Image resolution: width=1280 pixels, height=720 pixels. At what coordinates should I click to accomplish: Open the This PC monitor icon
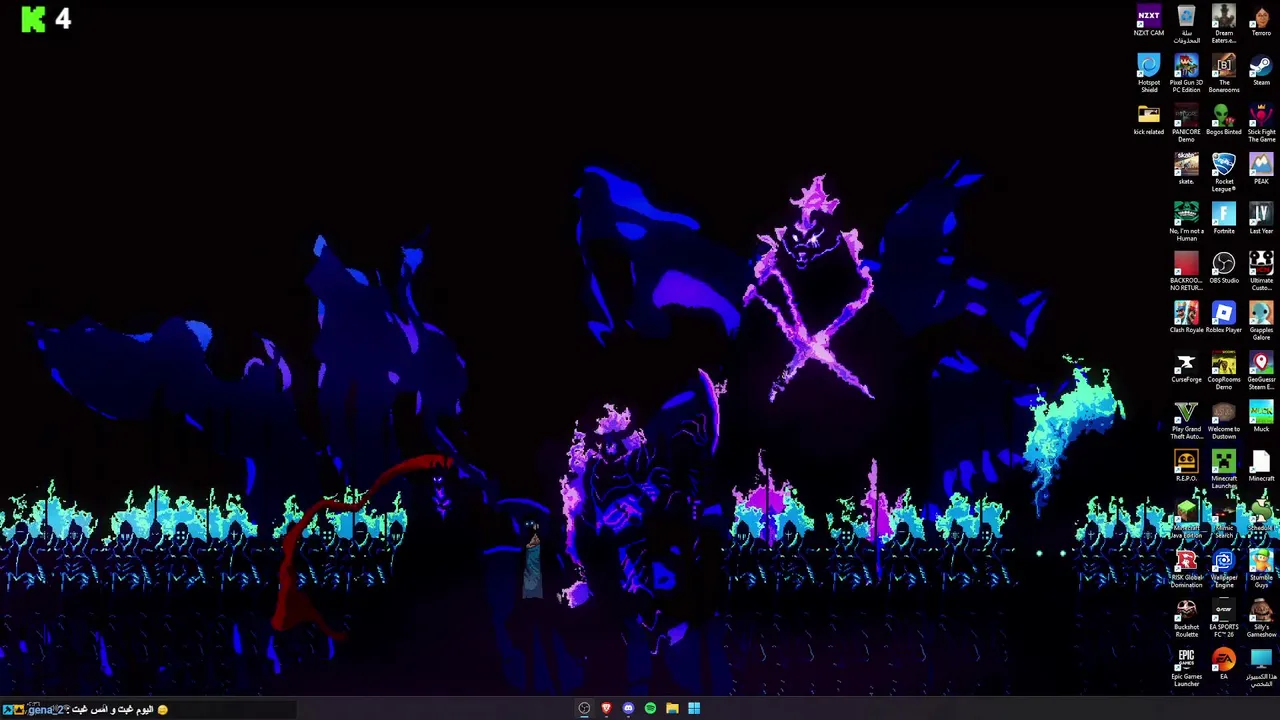[x=1261, y=668]
